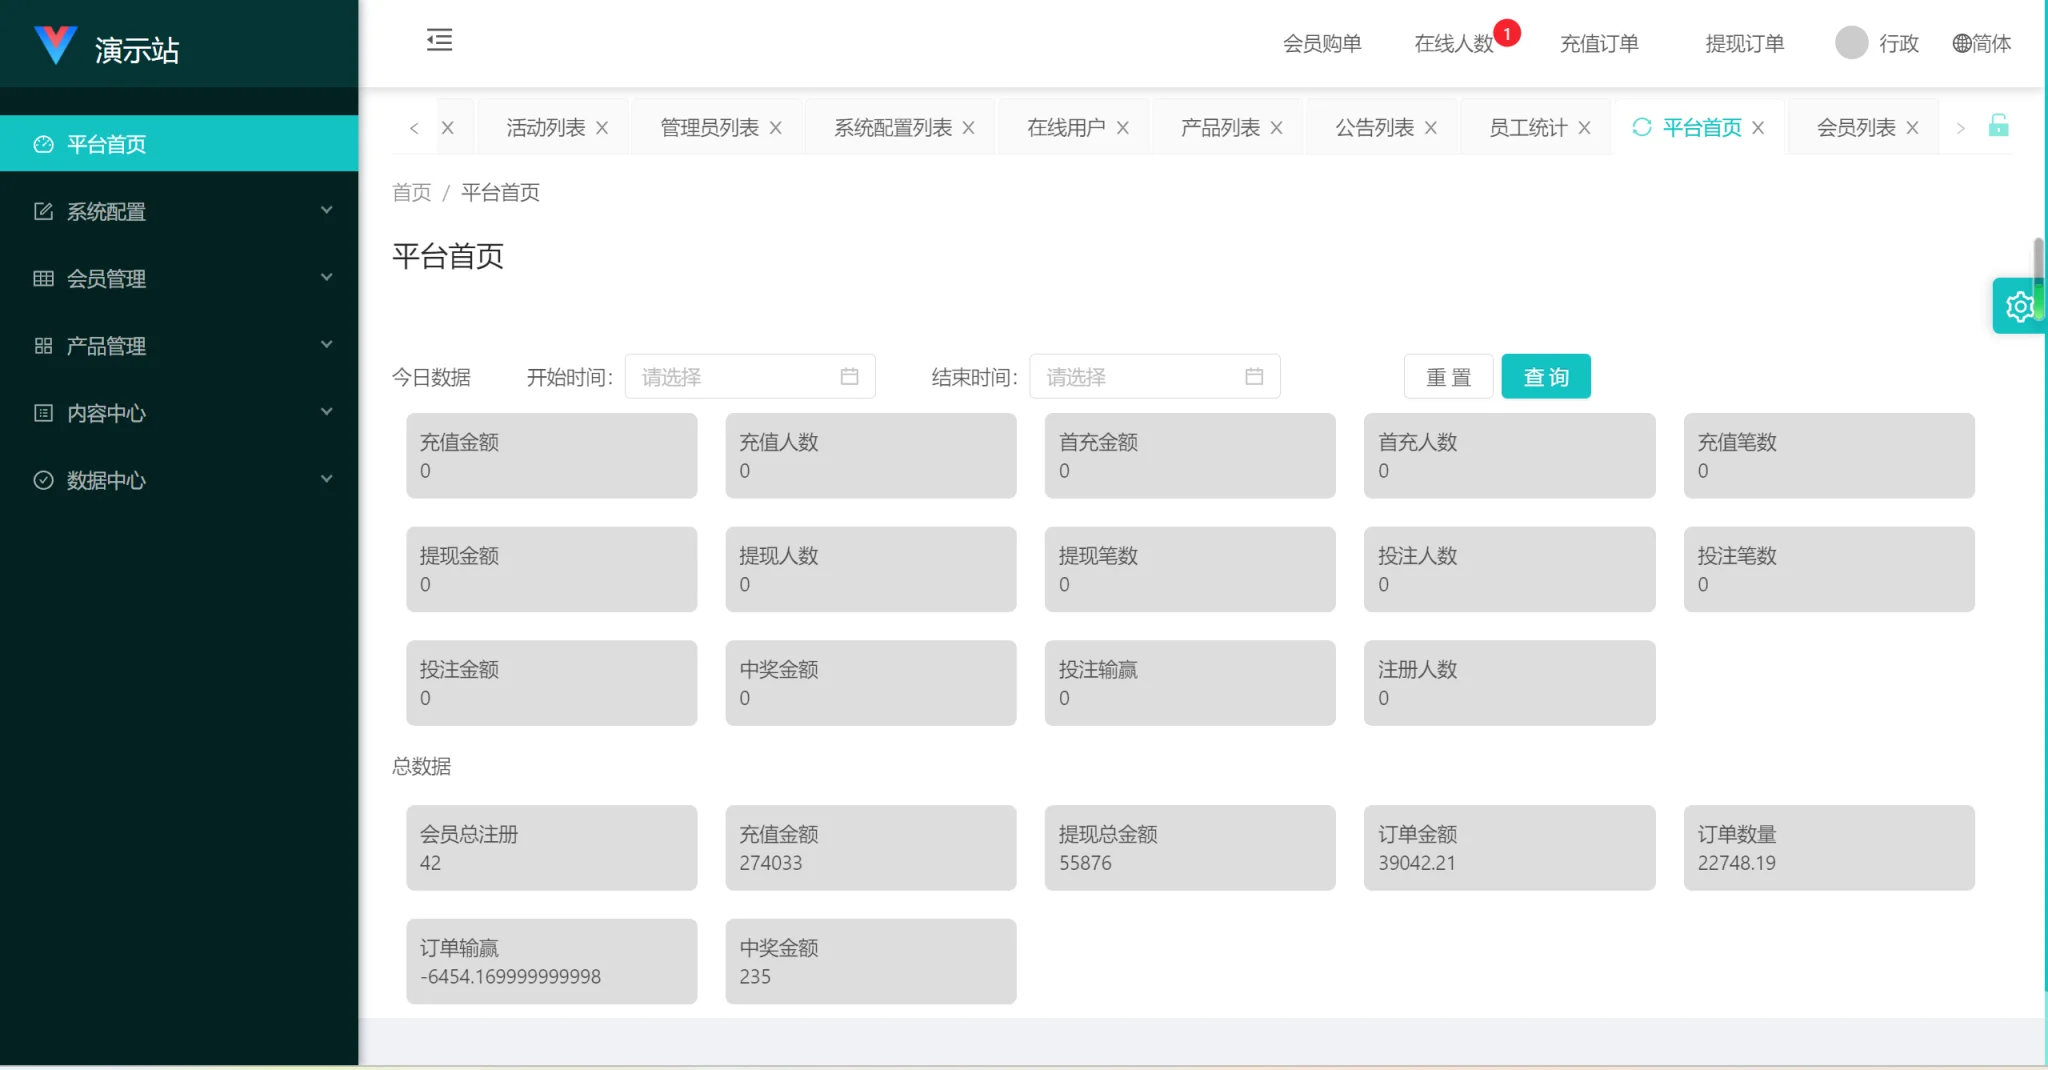Switch to the 会员列表 tab

tap(1855, 127)
